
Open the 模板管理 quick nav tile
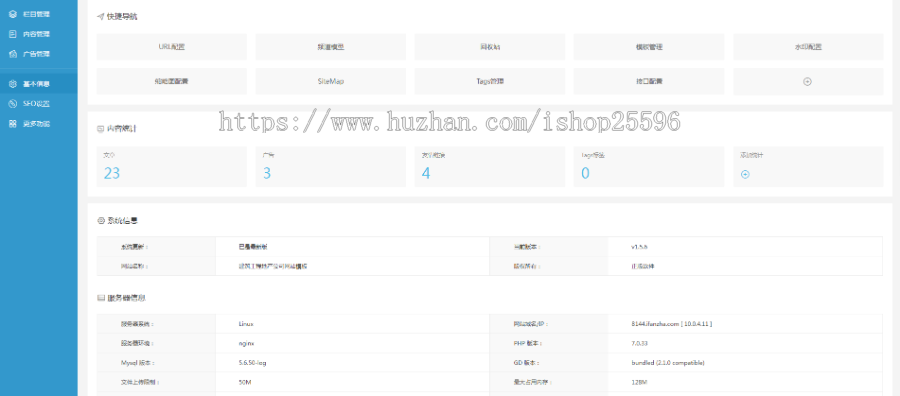coord(649,47)
